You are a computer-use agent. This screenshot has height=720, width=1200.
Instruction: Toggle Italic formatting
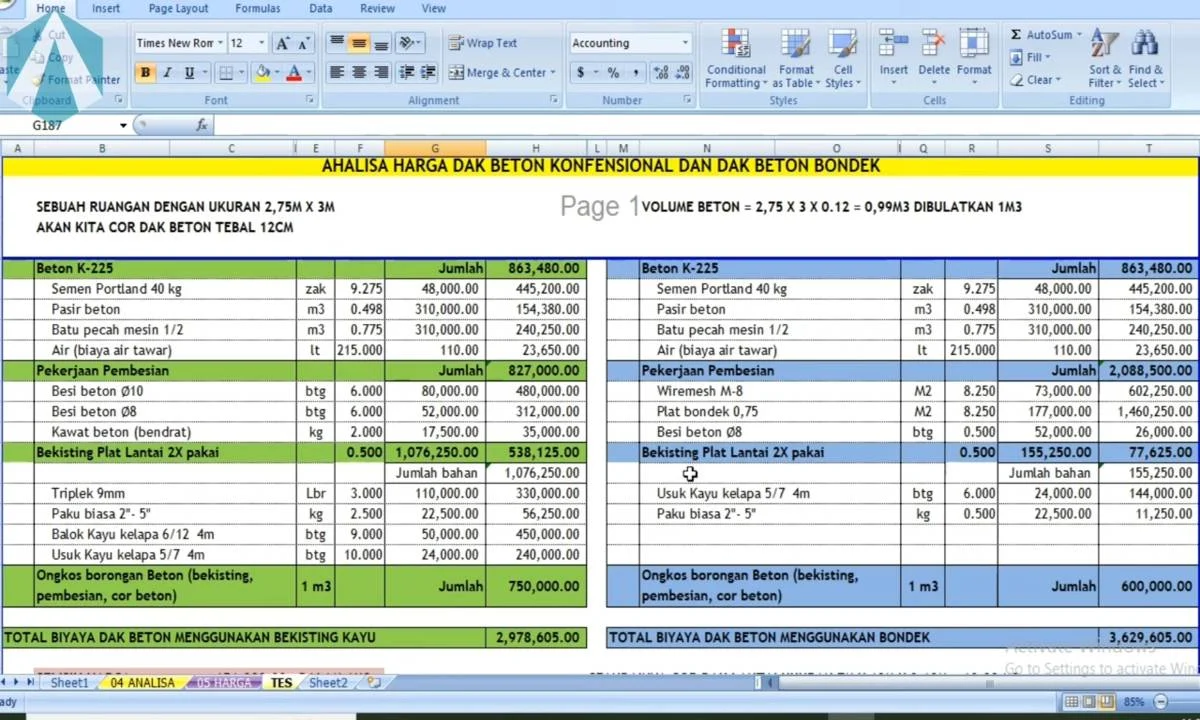167,73
